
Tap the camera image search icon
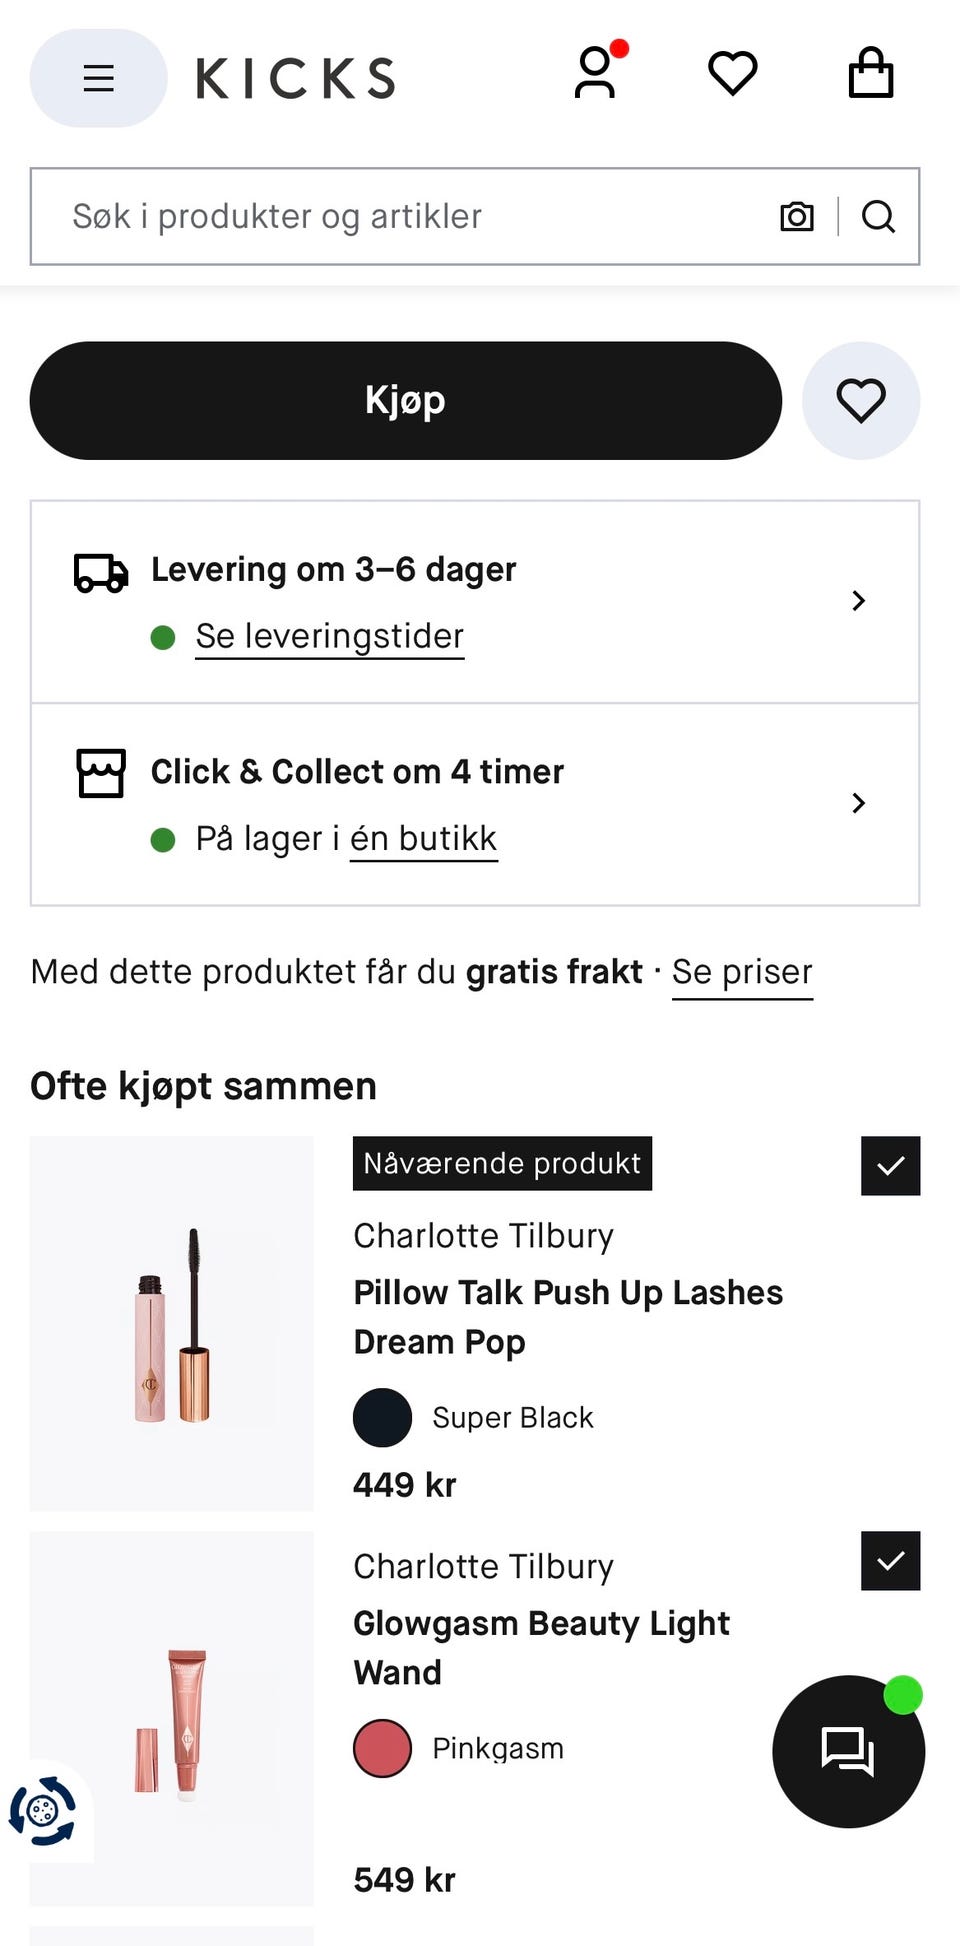click(797, 216)
